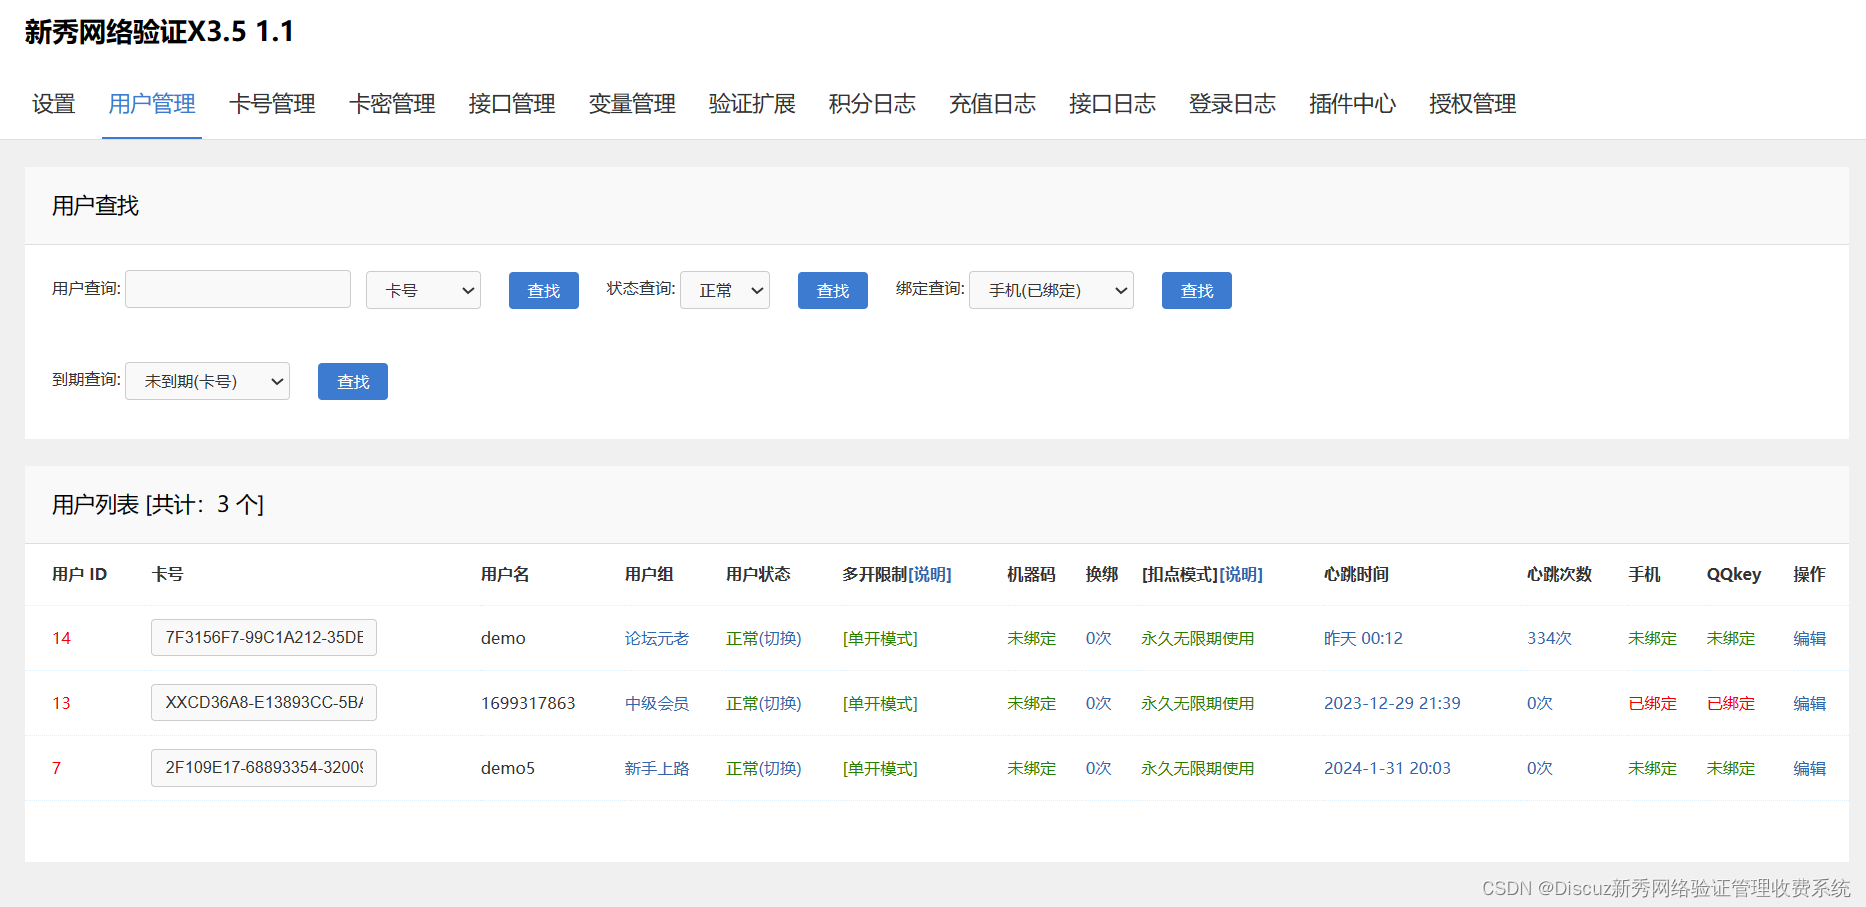This screenshot has height=907, width=1866.
Task: Click 查找 button next to 卡号 dropdown
Action: tap(544, 290)
